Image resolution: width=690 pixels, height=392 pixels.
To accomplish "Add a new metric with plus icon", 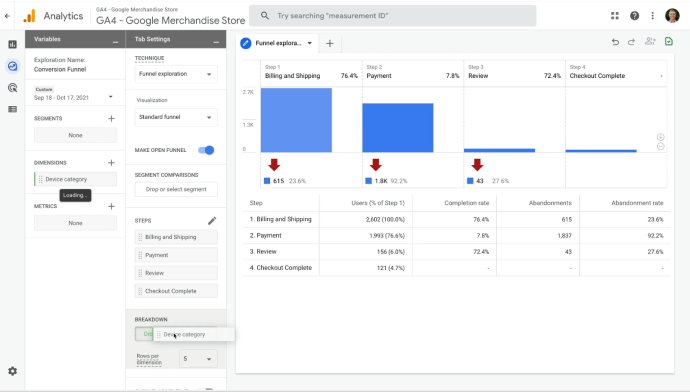I will point(111,206).
